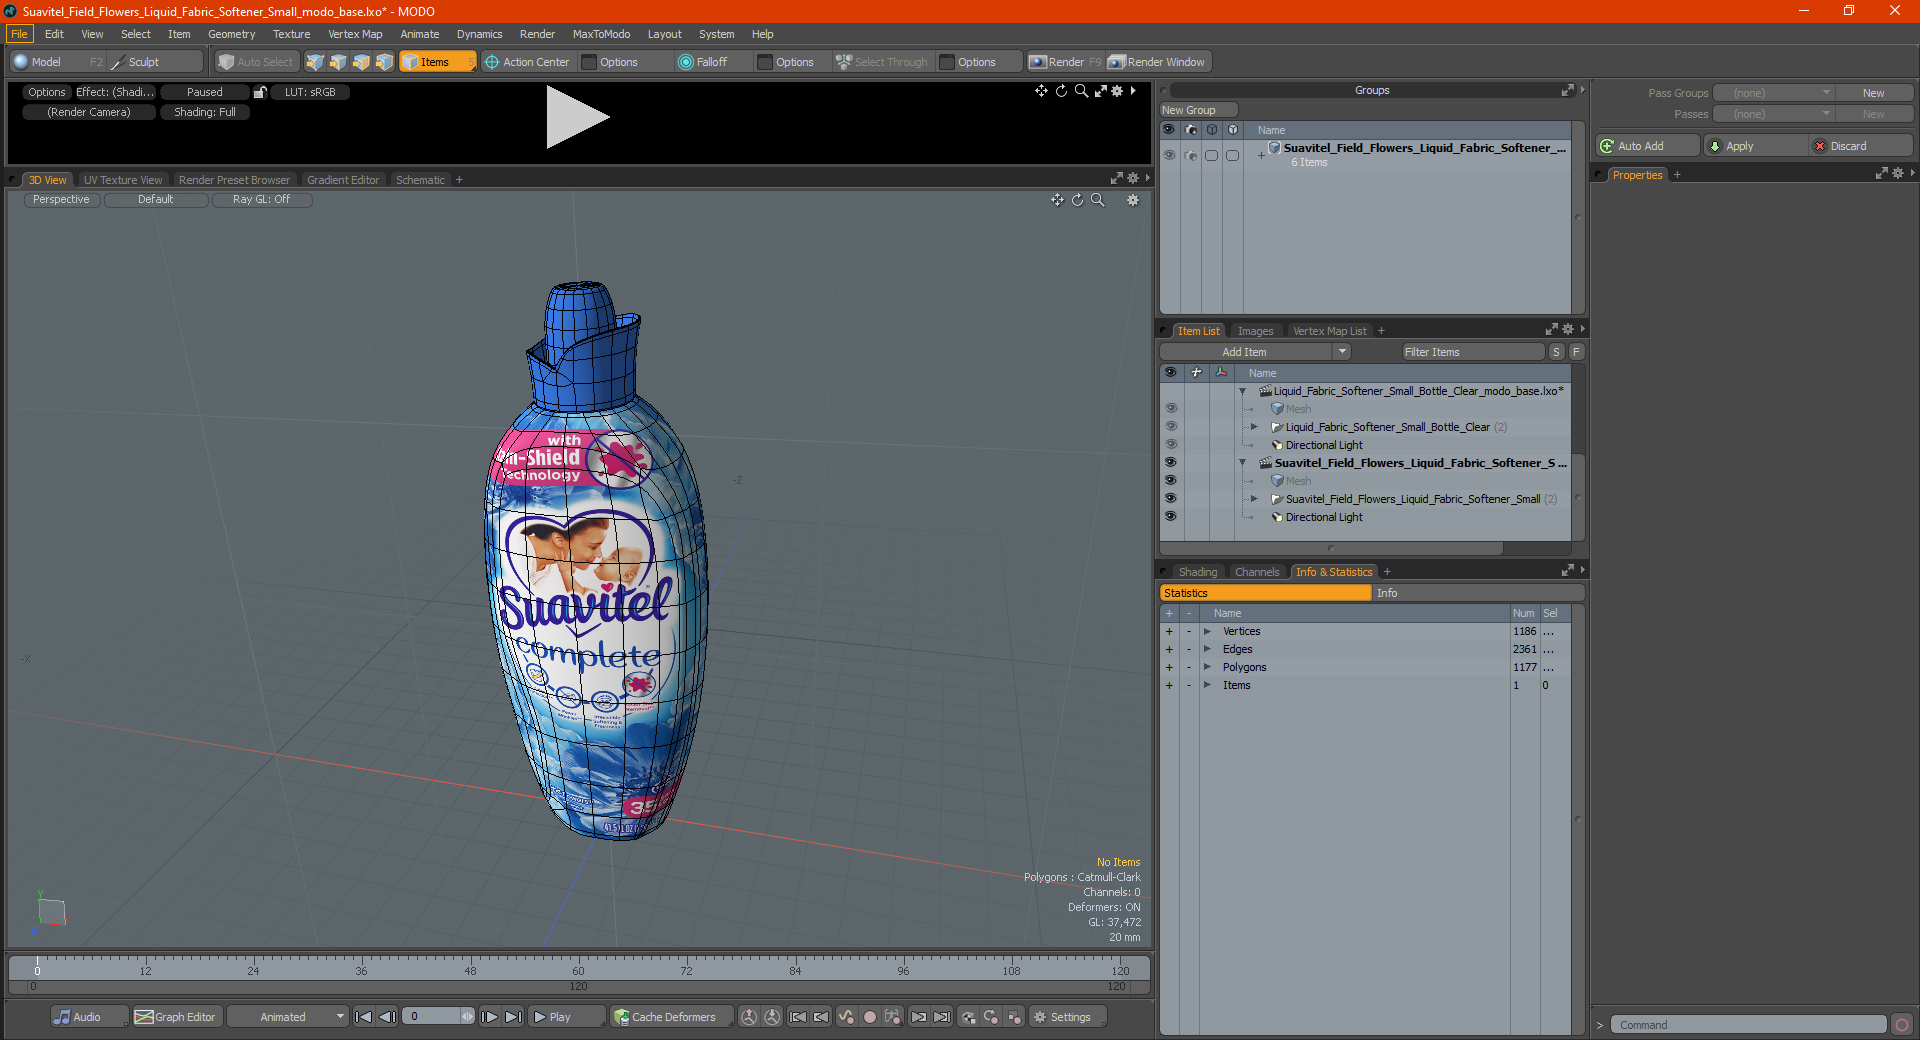This screenshot has height=1040, width=1920.
Task: Click the 3D viewport move/pan icon
Action: coord(1057,200)
